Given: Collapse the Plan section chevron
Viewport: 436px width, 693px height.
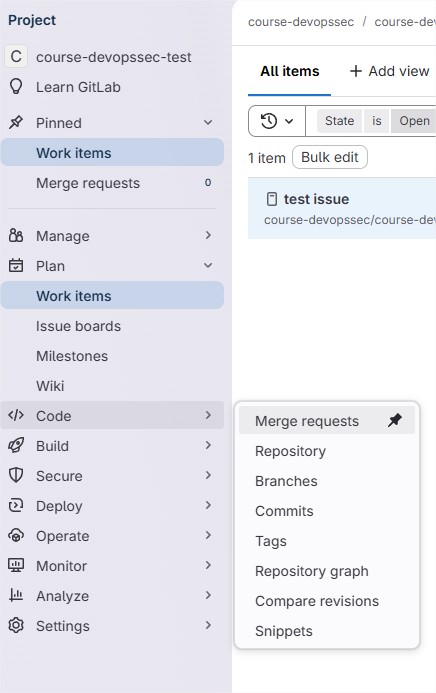Looking at the screenshot, I should point(208,266).
